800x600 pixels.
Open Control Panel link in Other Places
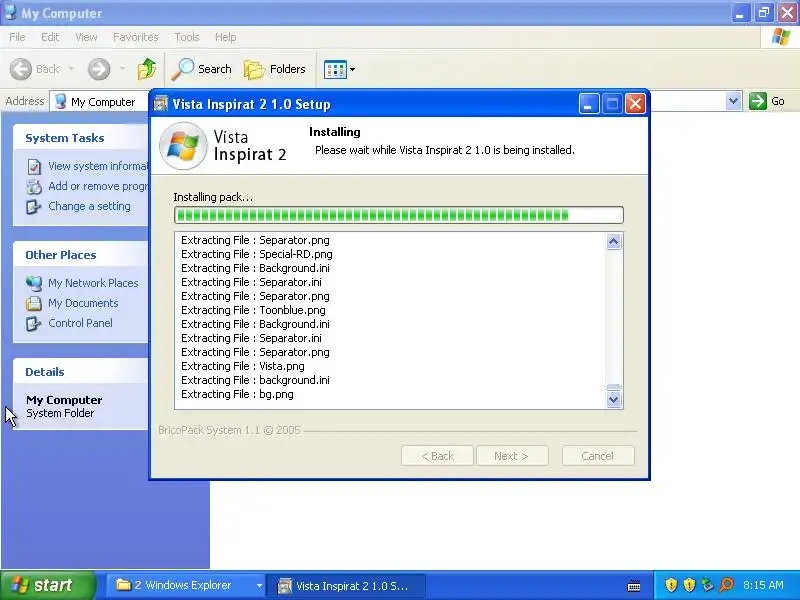pos(81,323)
